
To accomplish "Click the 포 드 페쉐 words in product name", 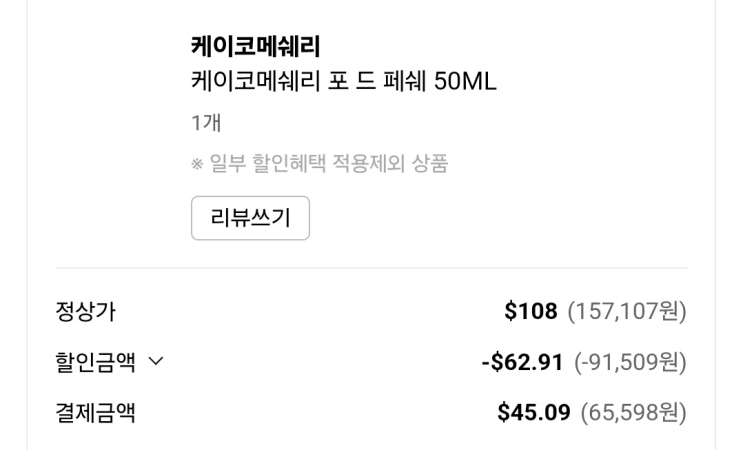I will pyautogui.click(x=382, y=82).
